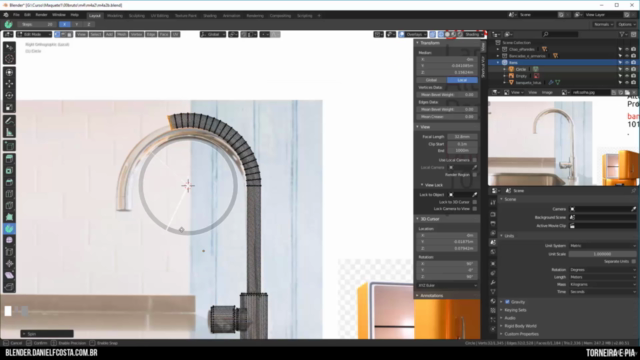Click the eyedropper beside Camera field

pyautogui.click(x=633, y=209)
